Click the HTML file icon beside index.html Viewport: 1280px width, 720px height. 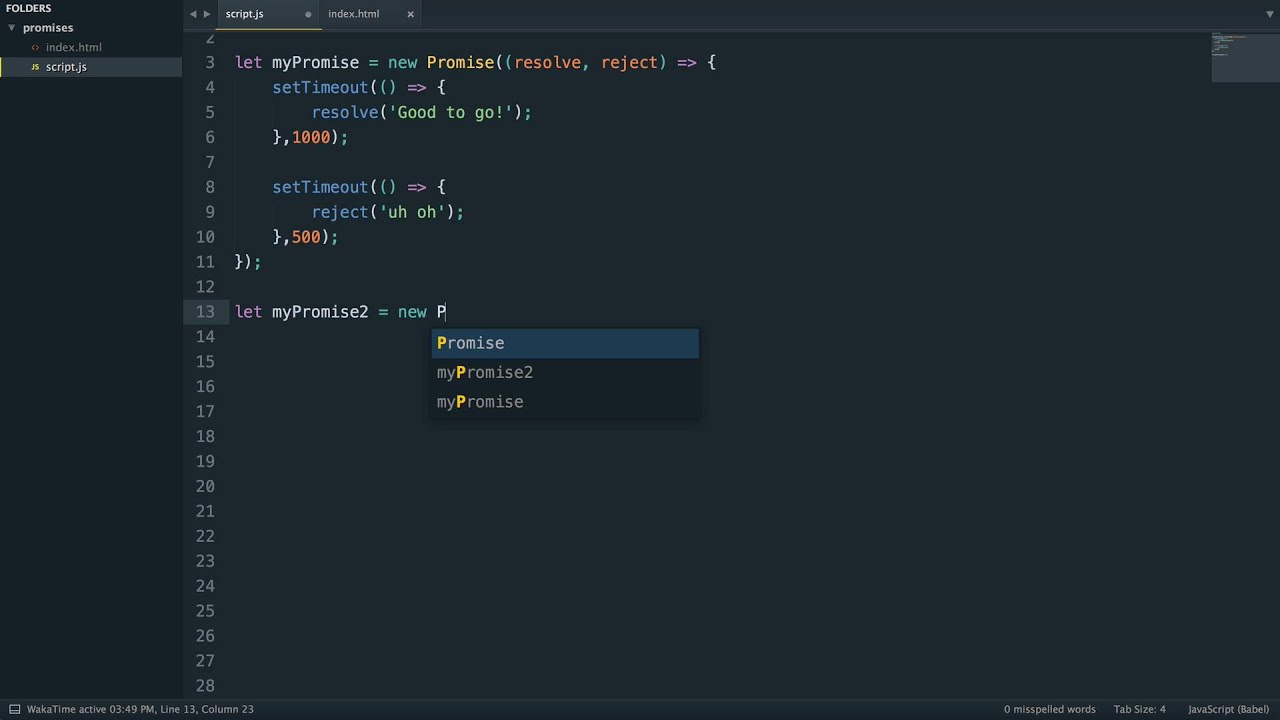coord(35,47)
